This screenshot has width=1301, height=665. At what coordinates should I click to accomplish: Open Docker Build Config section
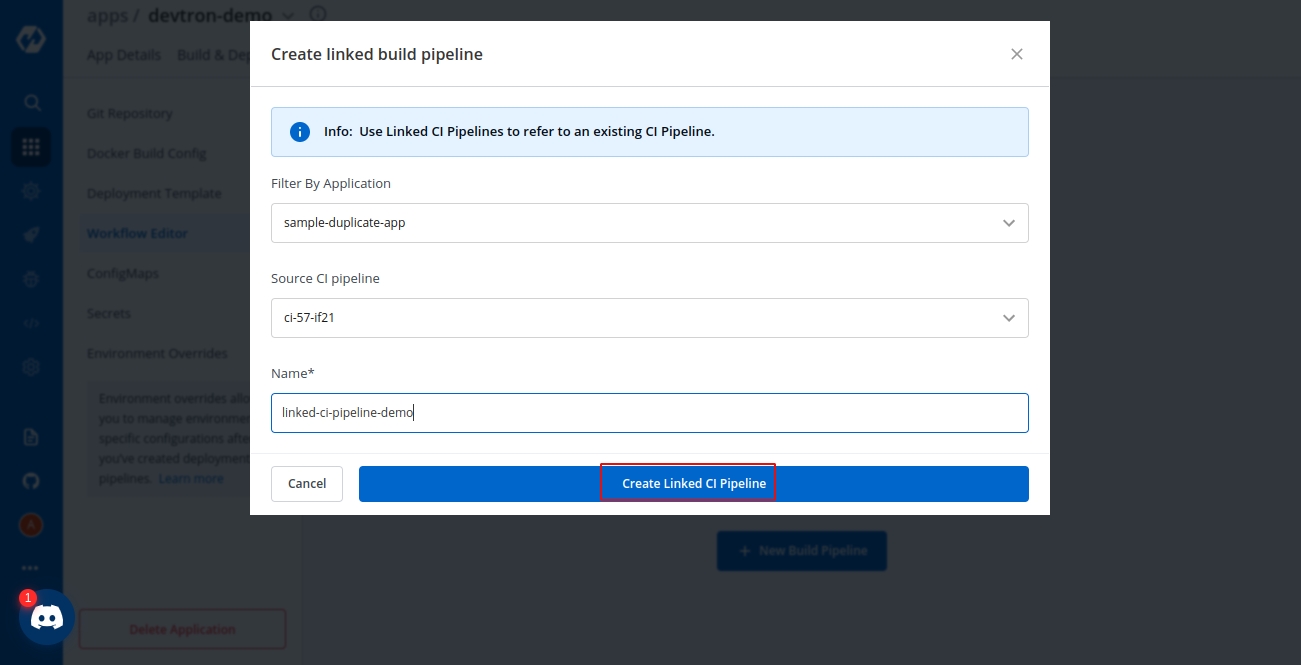147,154
